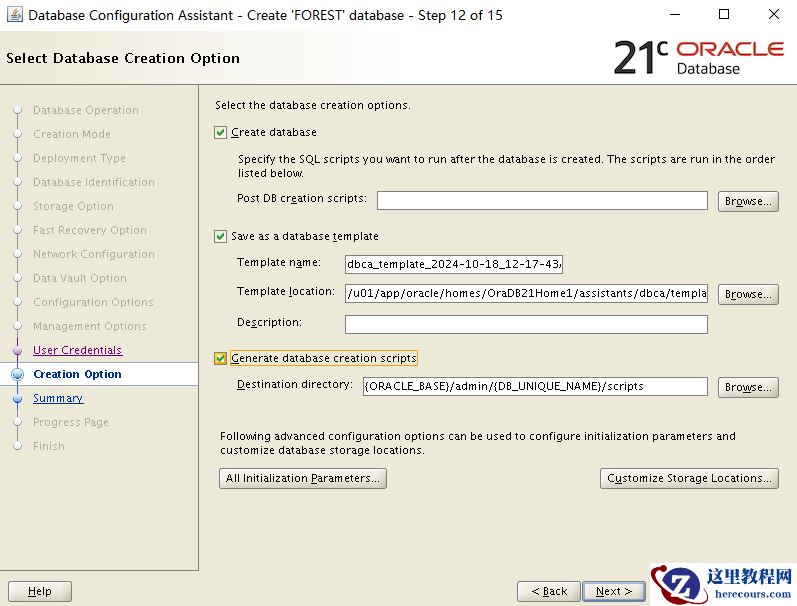Click the Data Vault Option step label
Screen dimensions: 797x606
coord(80,278)
